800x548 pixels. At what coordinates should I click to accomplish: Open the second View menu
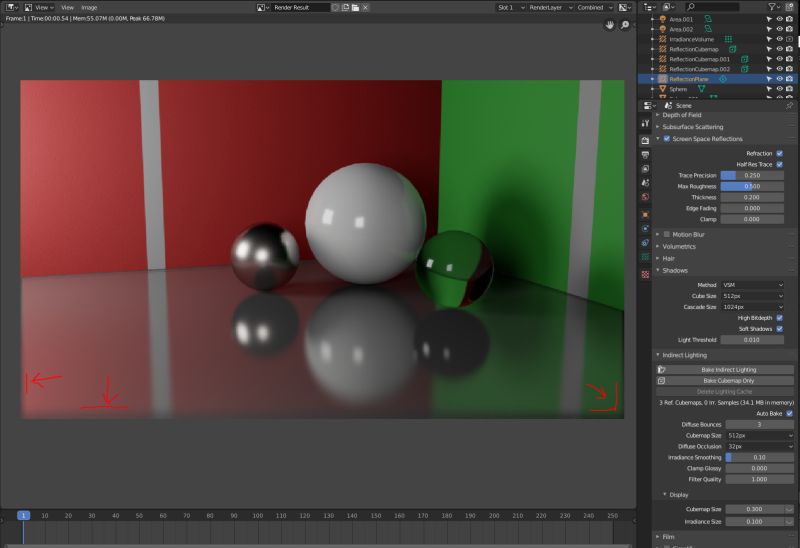click(x=67, y=7)
